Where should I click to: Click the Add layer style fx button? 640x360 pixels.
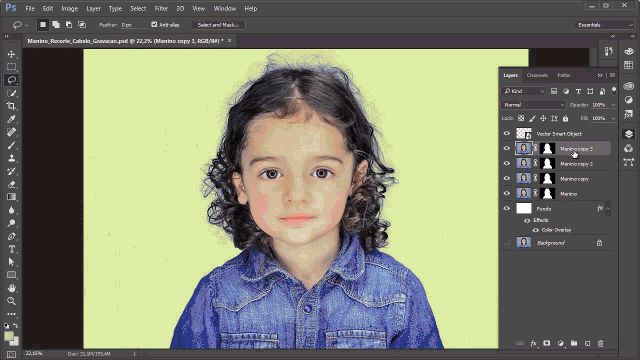click(533, 344)
